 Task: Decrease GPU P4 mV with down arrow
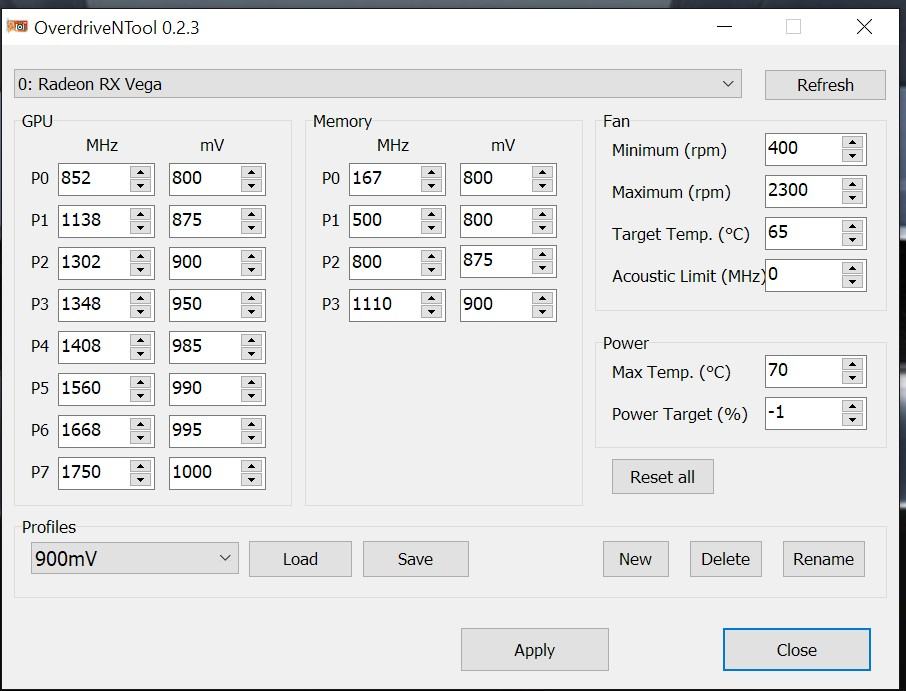pyautogui.click(x=251, y=354)
